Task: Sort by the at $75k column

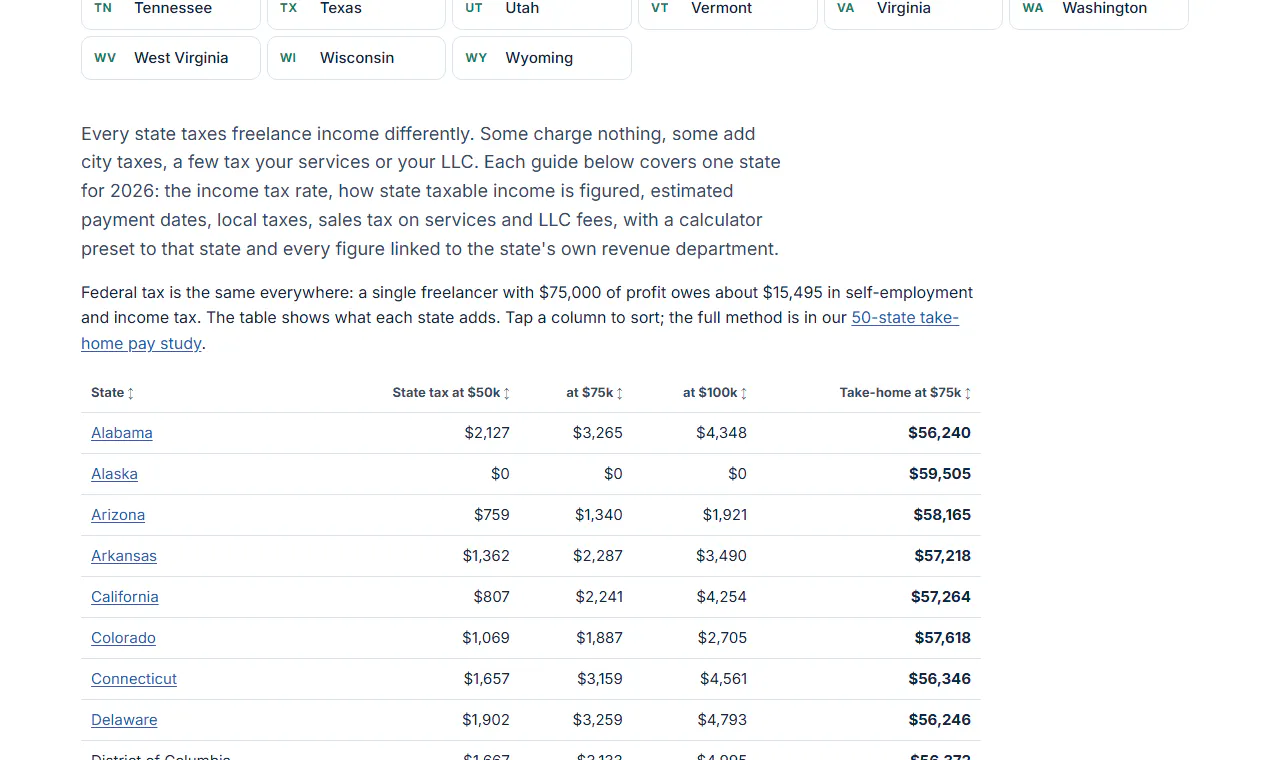Action: pos(595,393)
